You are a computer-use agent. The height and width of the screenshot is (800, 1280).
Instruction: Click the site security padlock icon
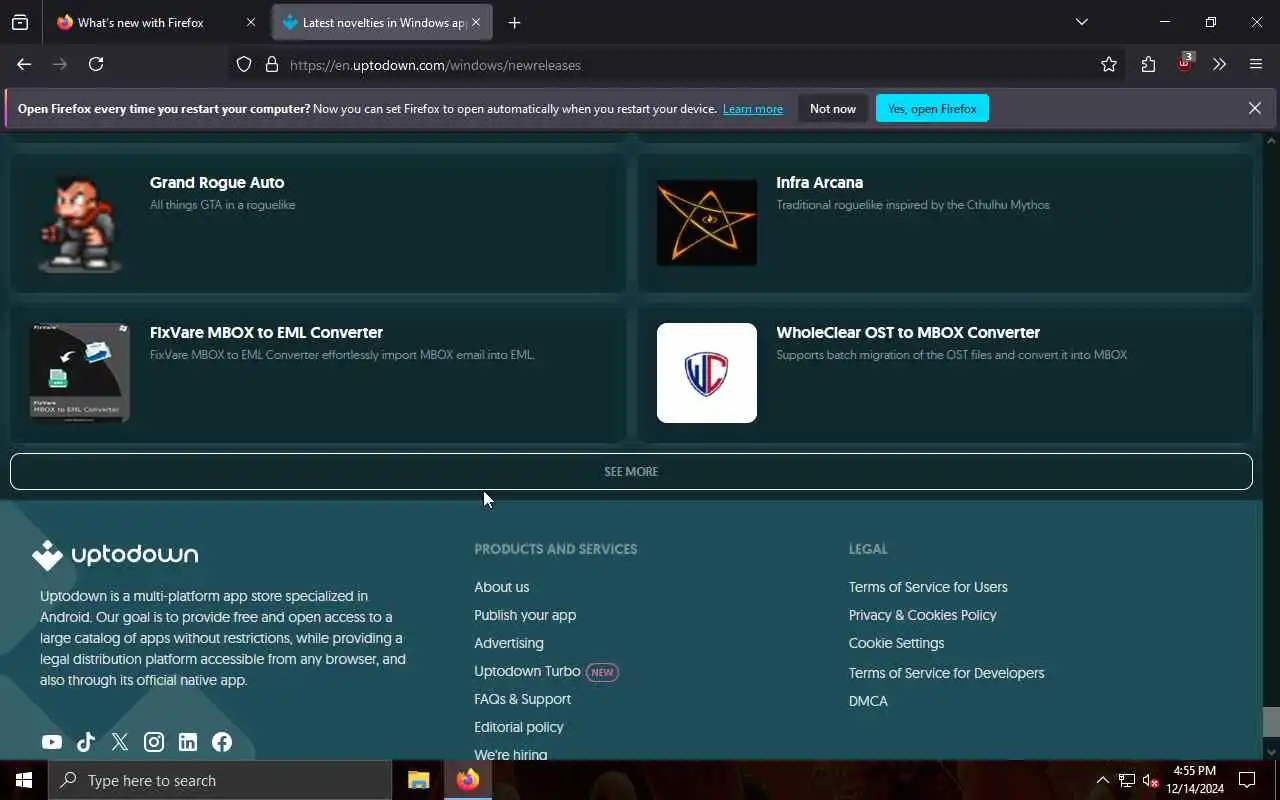271,65
